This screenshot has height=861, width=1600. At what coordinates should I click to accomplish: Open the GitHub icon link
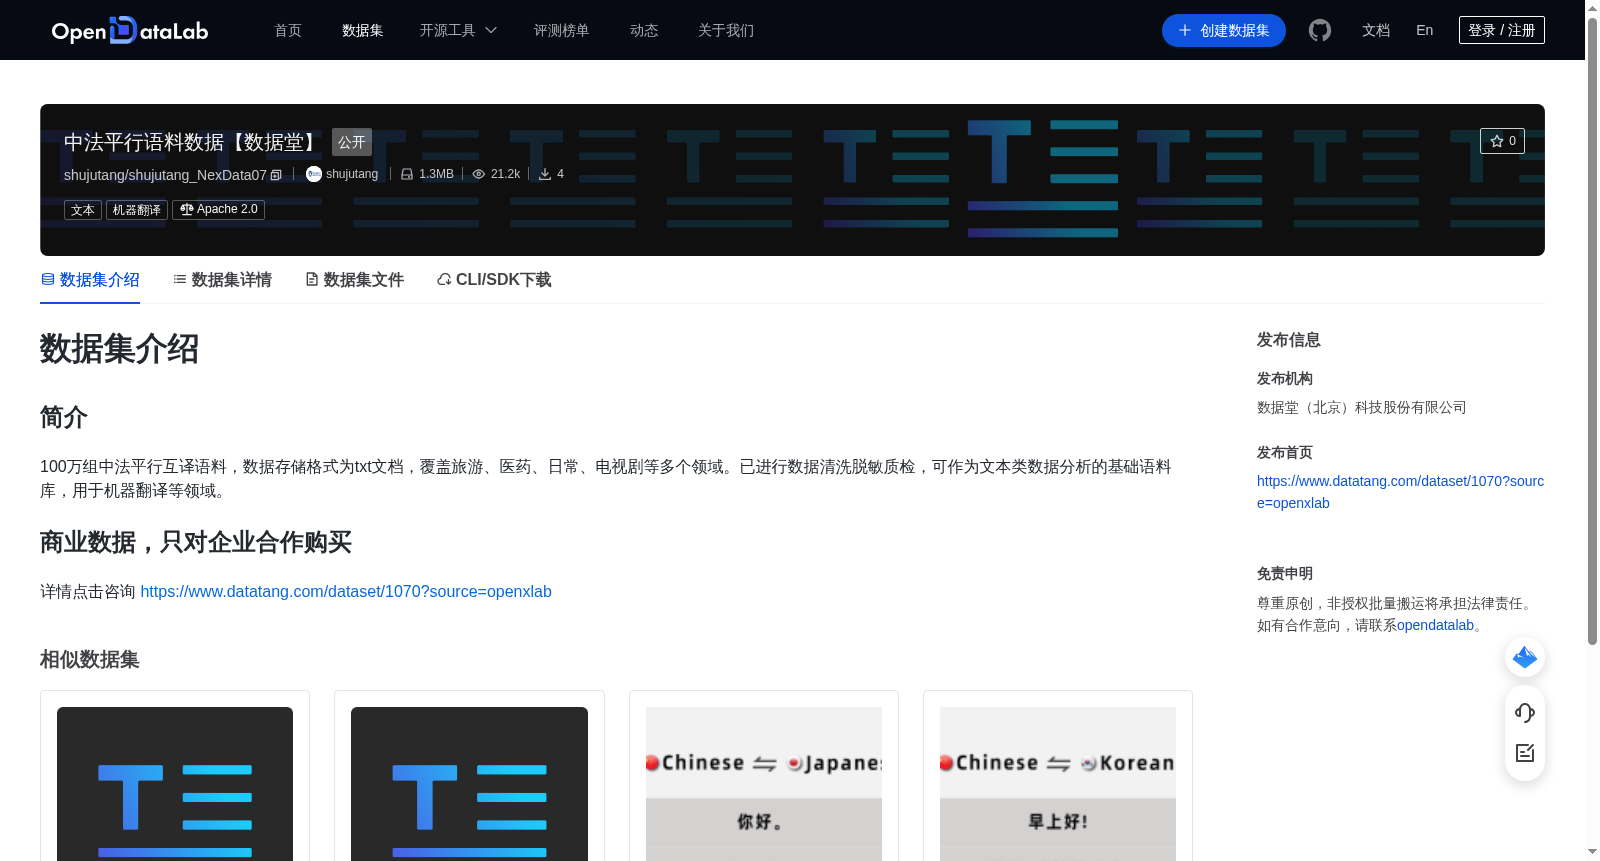coord(1320,30)
